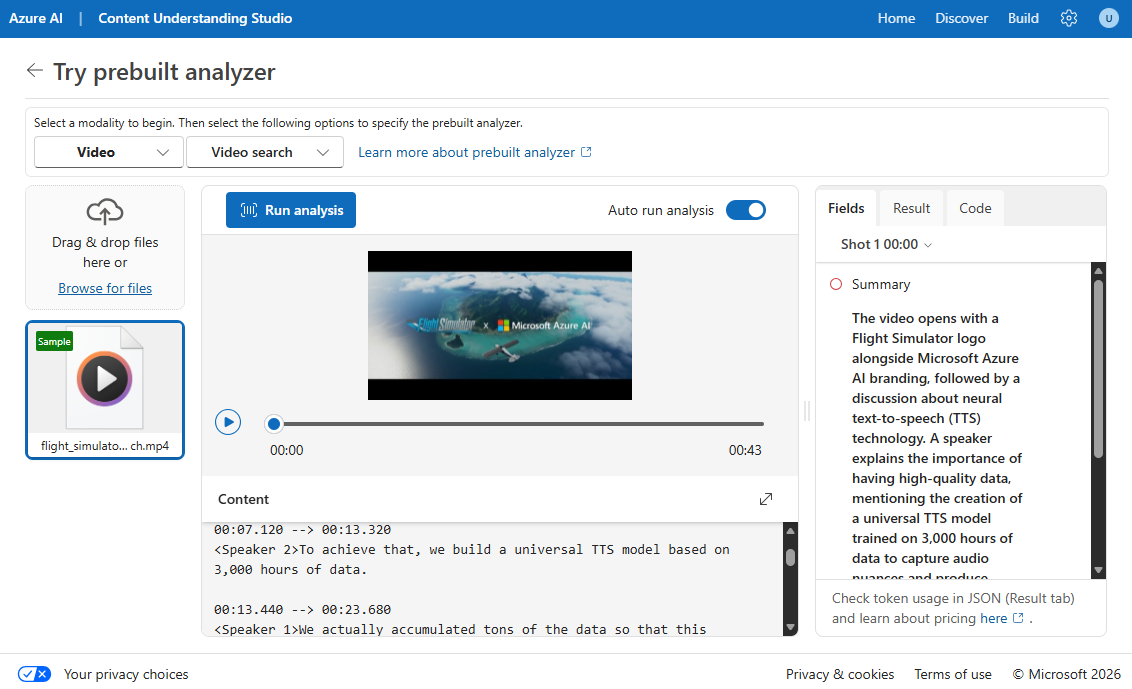Switch to the Code tab
The width and height of the screenshot is (1132, 689).
pos(975,208)
